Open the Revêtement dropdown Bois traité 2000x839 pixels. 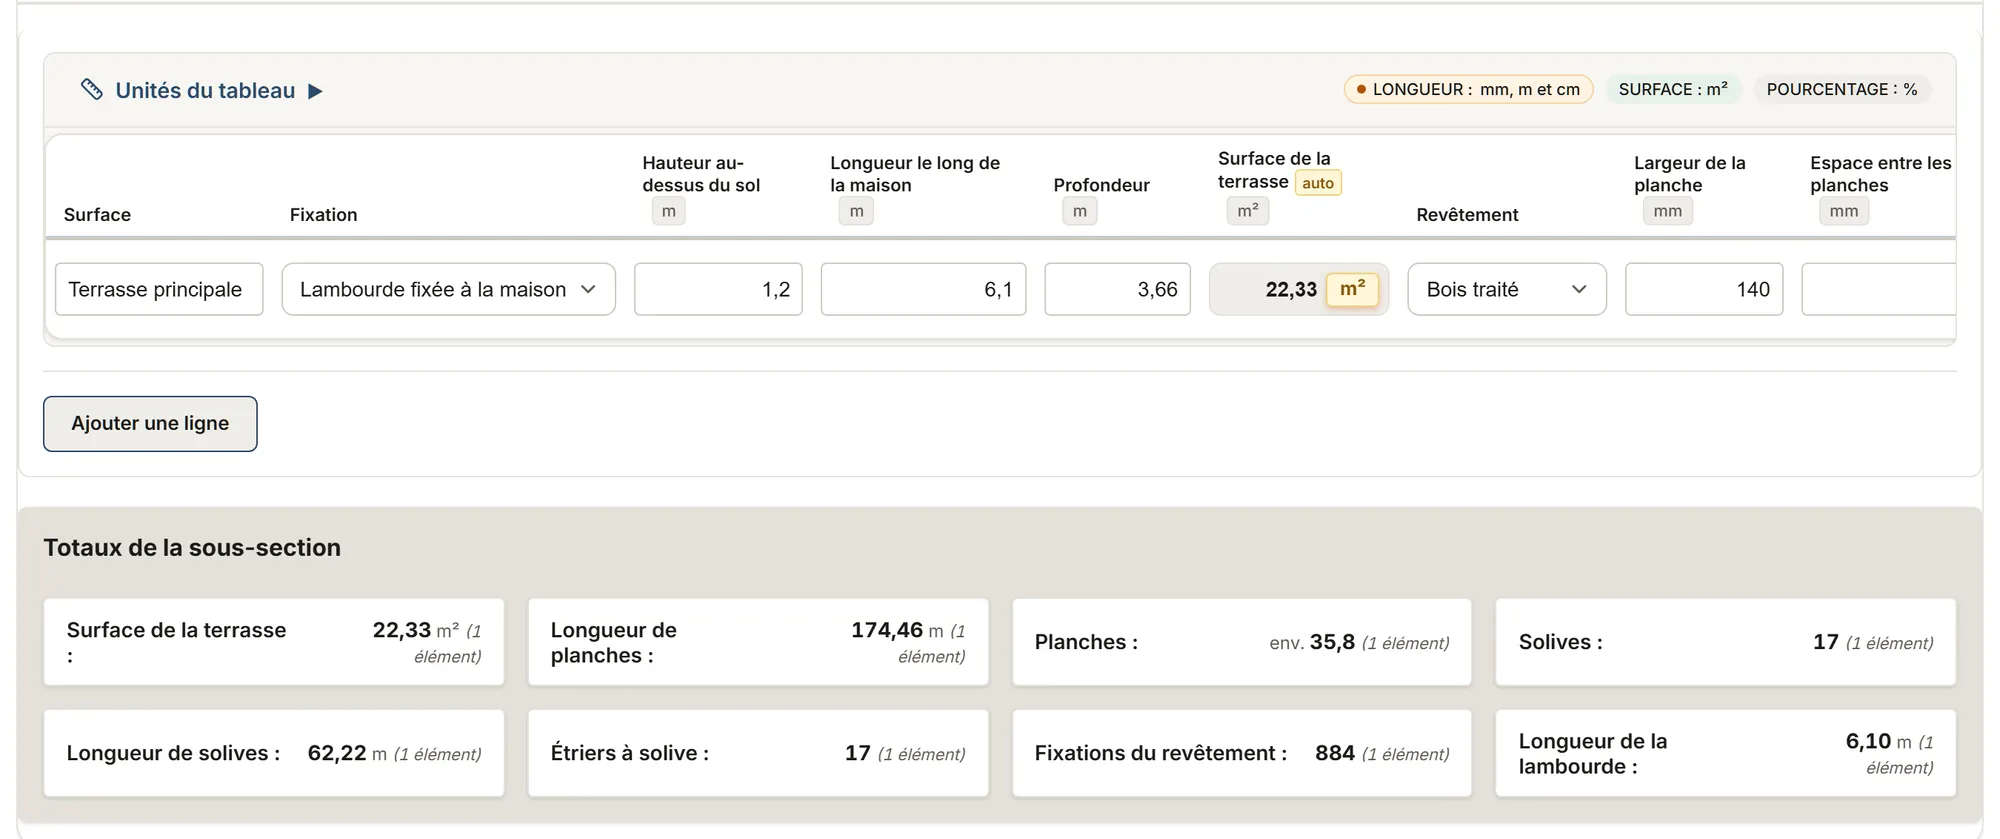[1507, 289]
